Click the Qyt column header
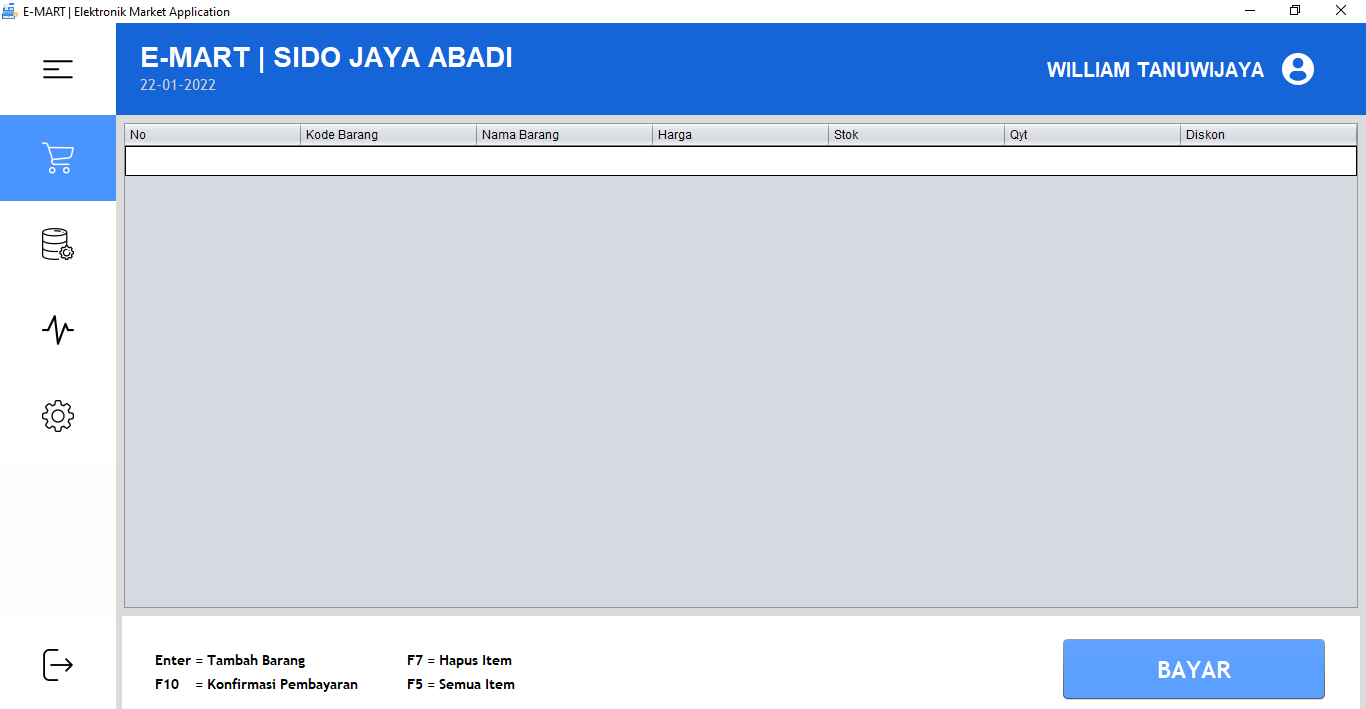Viewport: 1366px width, 709px height. pos(1092,135)
